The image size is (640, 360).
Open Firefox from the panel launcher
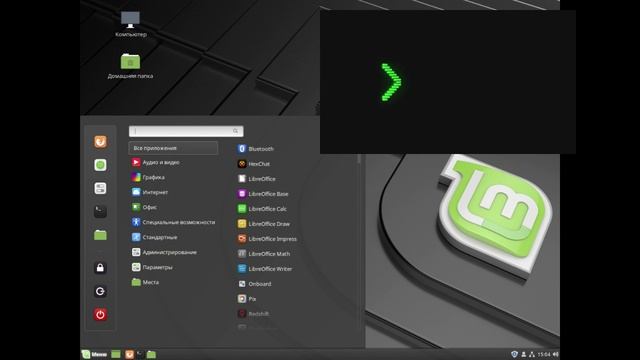click(x=129, y=354)
